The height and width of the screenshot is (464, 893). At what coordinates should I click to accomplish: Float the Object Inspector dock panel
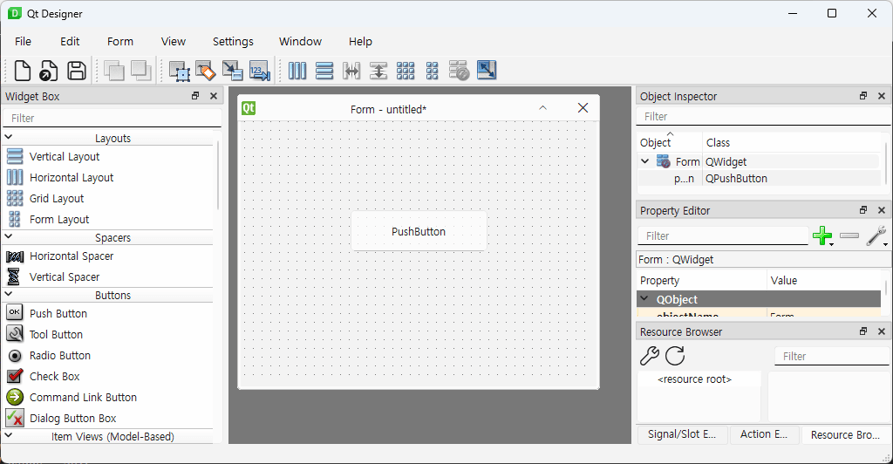(x=863, y=96)
